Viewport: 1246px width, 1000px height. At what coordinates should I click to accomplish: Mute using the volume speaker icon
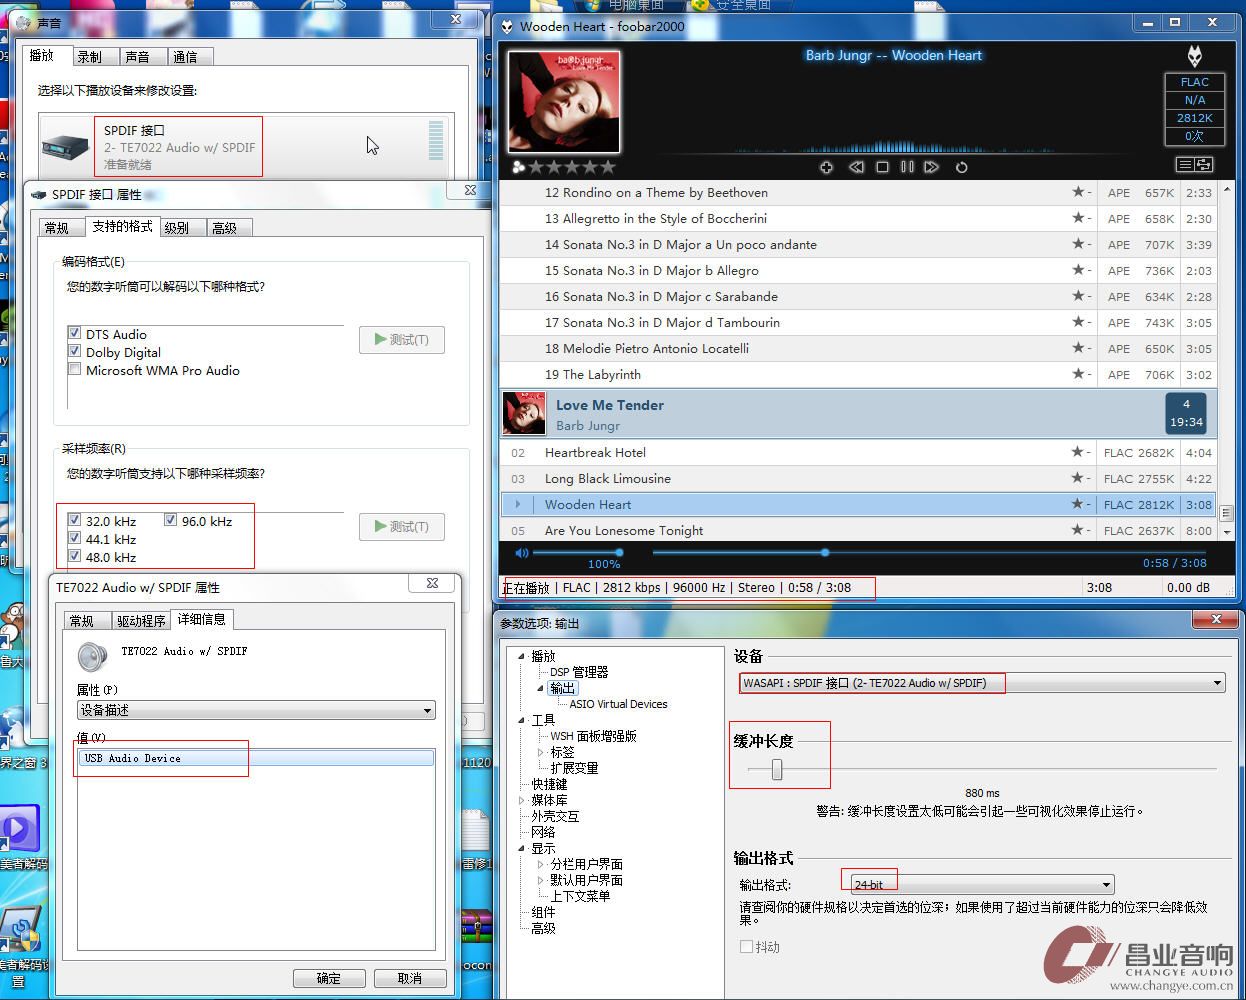[521, 552]
